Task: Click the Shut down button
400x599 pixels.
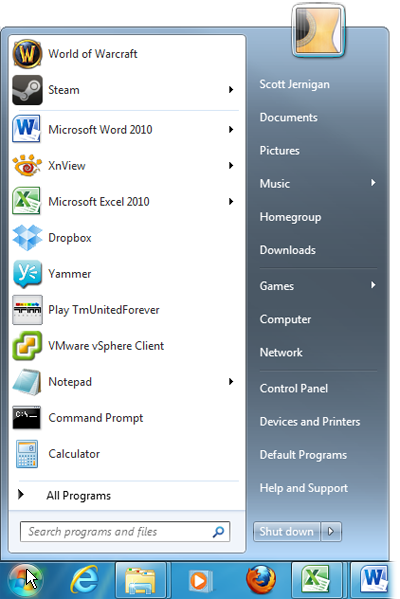Action: [x=287, y=531]
